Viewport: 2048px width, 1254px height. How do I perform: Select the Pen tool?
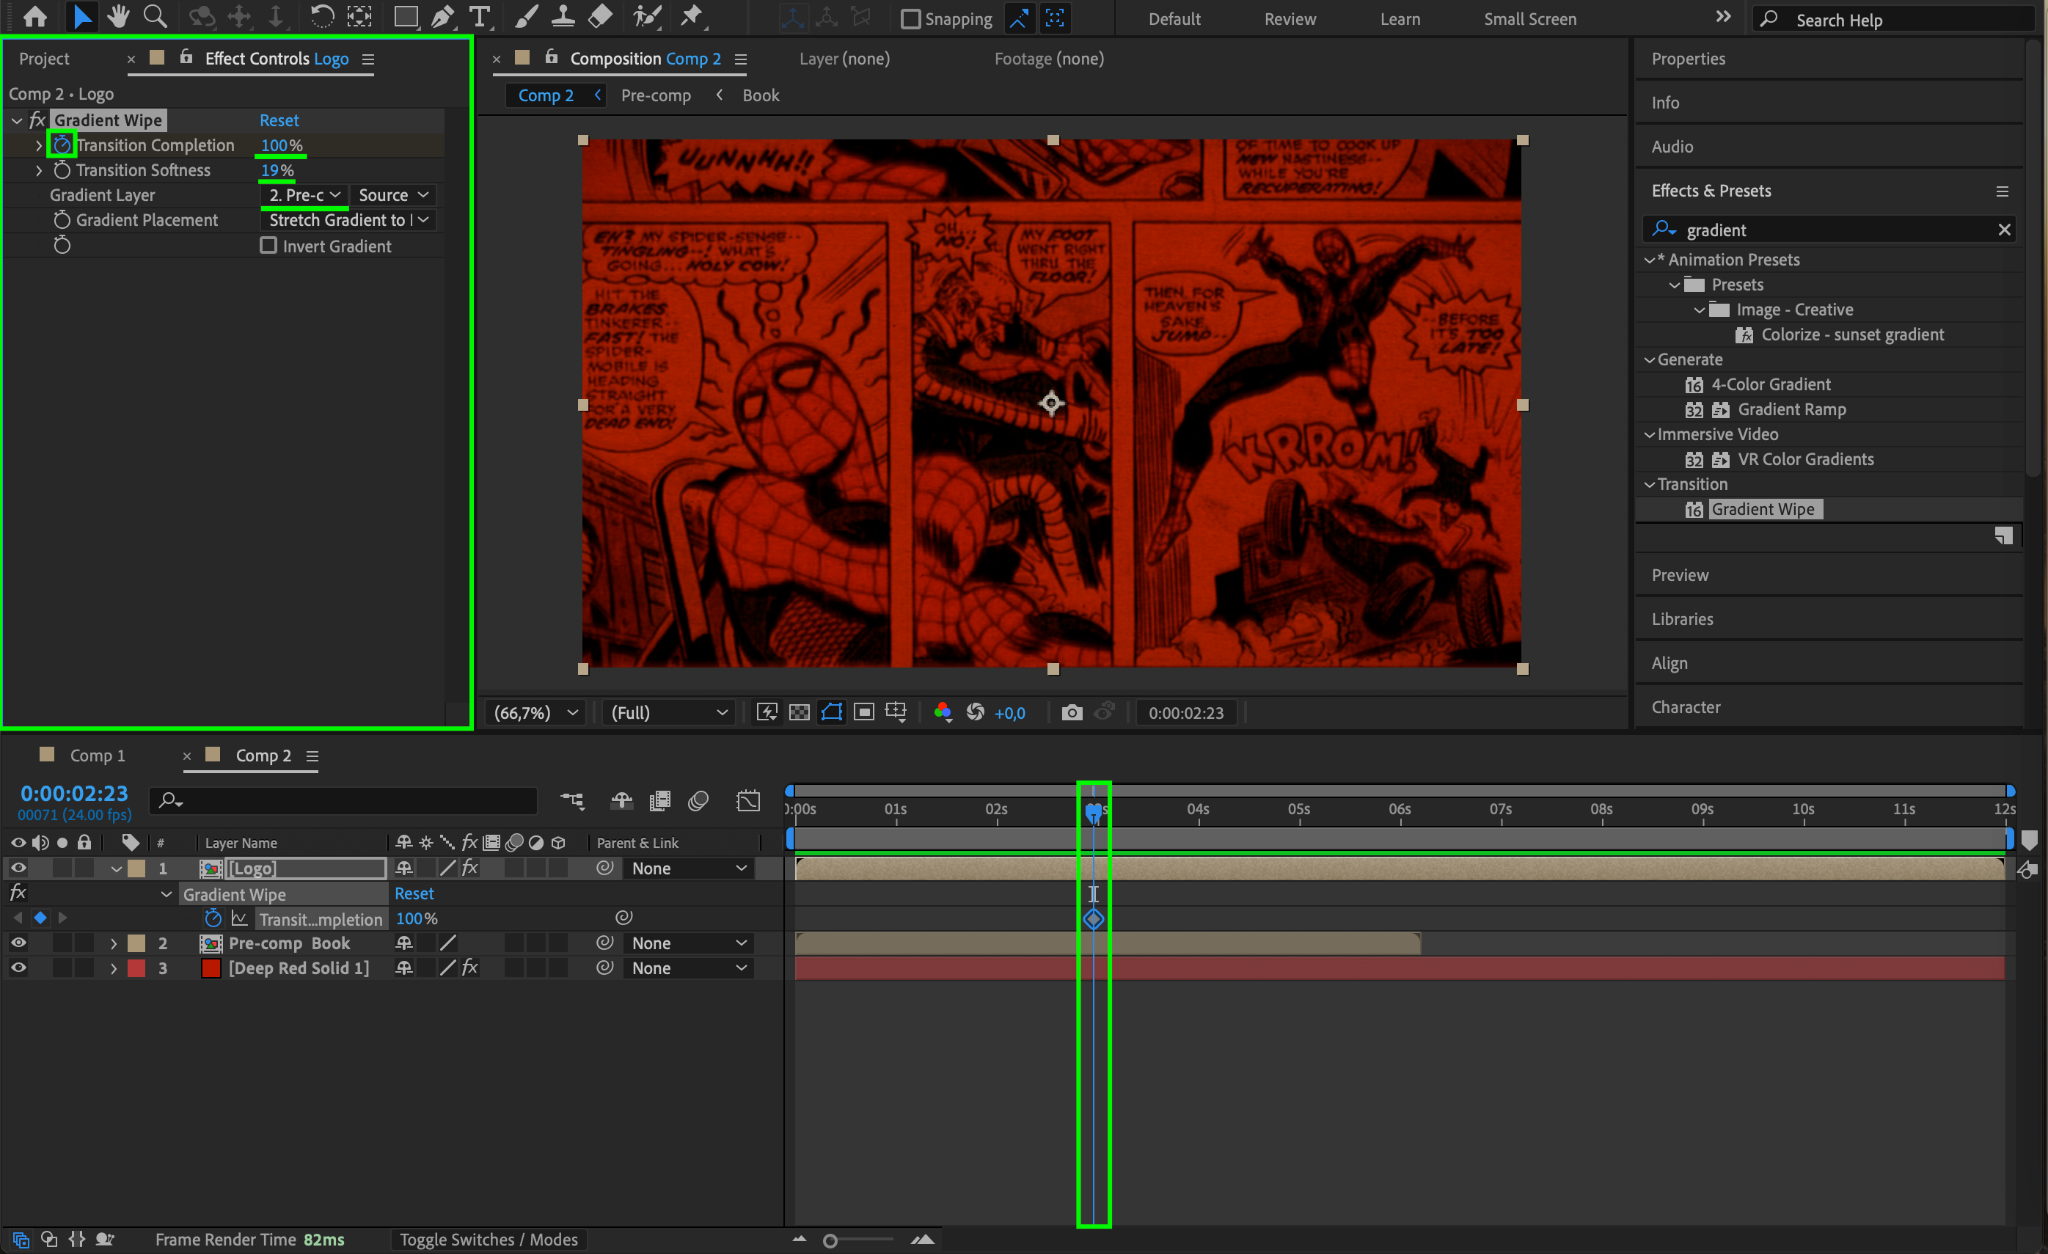442,17
